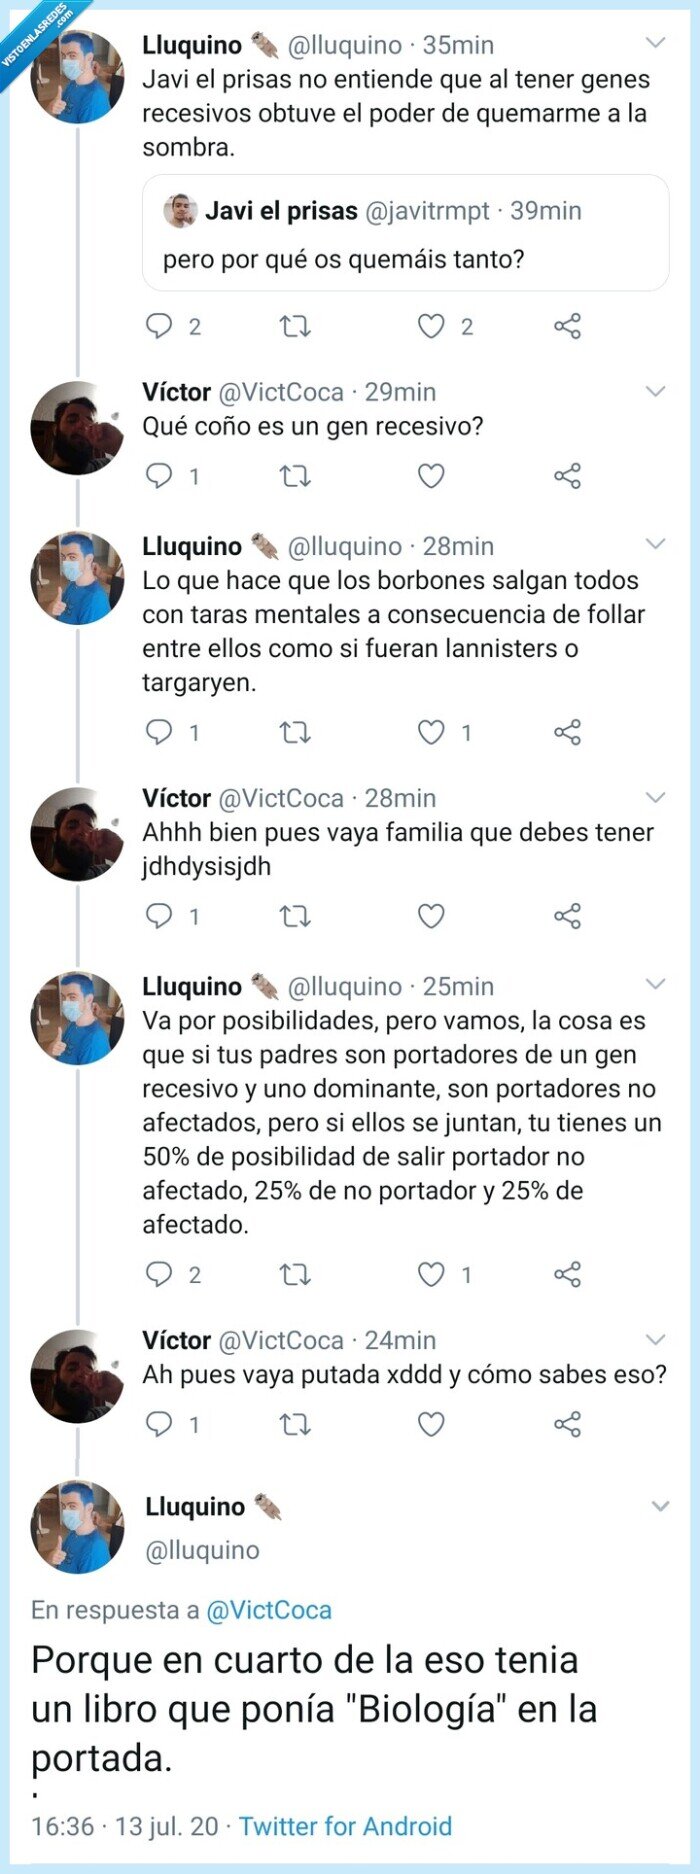Like the tweet mentioning lannisters and targaryen
This screenshot has height=1874, width=700.
click(430, 732)
